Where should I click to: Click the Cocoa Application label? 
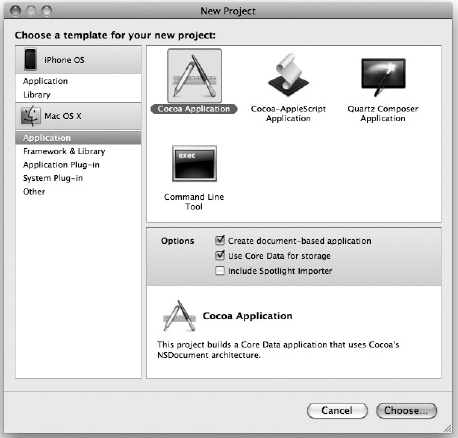pyautogui.click(x=194, y=109)
